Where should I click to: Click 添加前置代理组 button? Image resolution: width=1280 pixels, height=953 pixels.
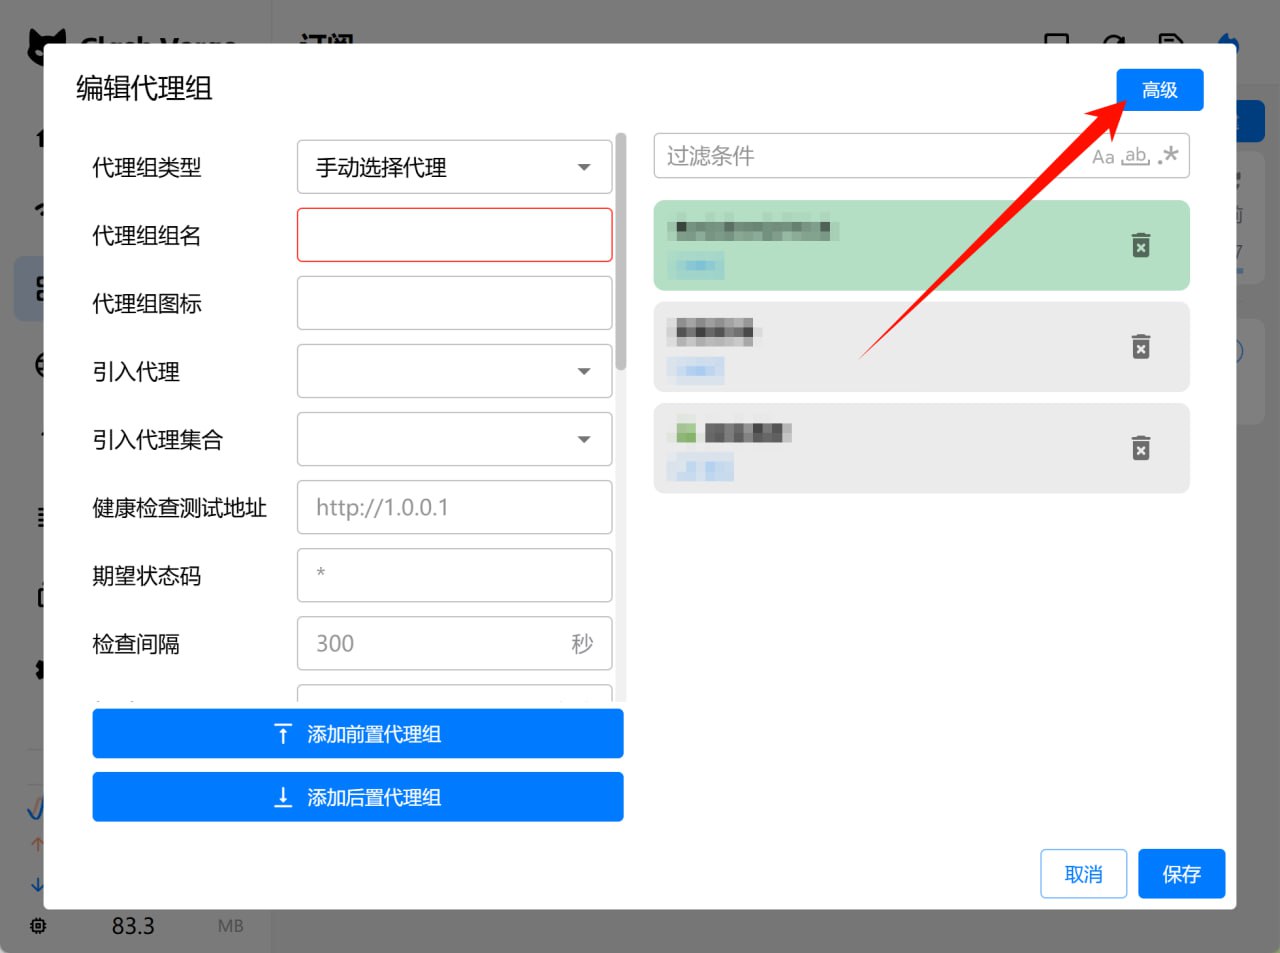(358, 734)
